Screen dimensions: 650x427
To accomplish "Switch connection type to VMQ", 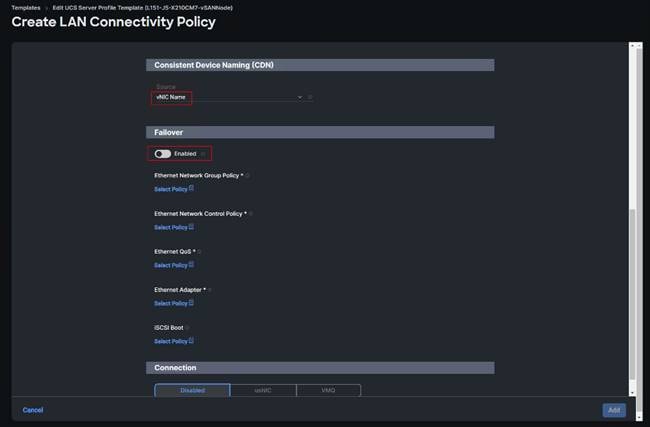I will (328, 390).
